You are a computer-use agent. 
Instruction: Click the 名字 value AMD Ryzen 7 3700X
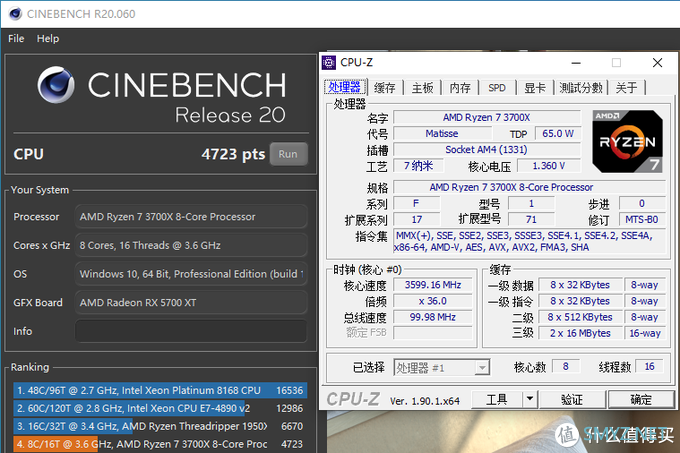pyautogui.click(x=487, y=117)
